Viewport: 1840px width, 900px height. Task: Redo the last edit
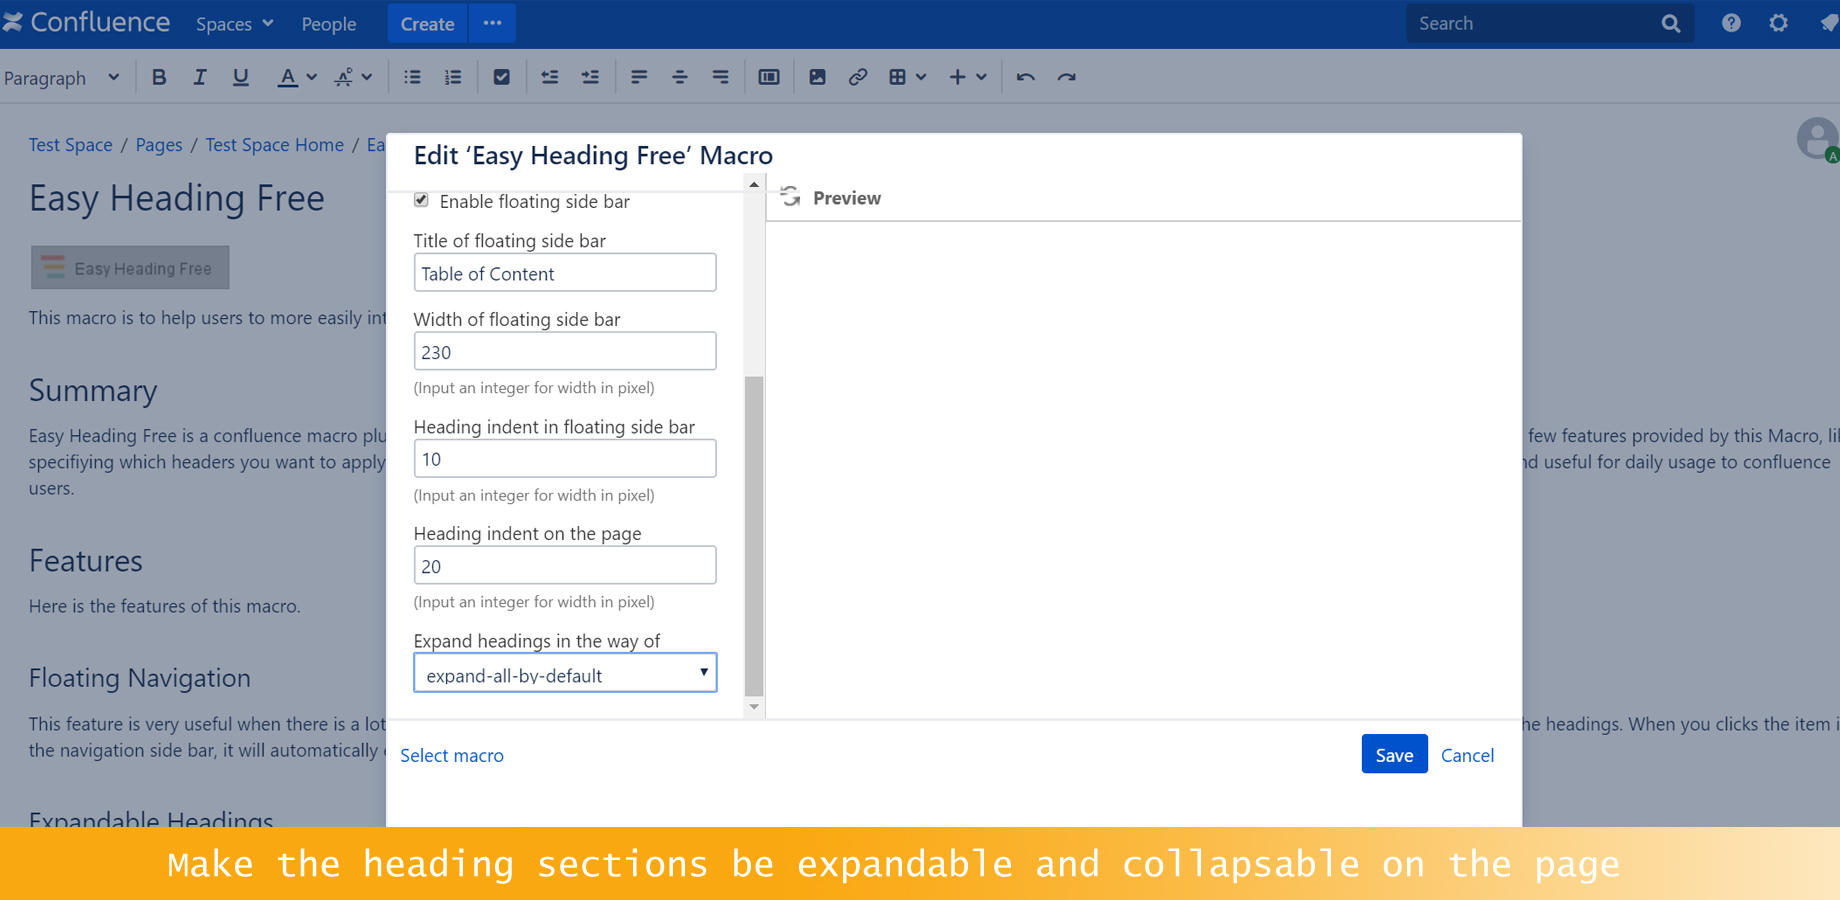(1067, 77)
